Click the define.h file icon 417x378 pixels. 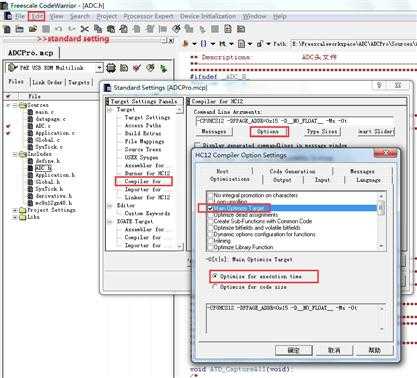[x=30, y=161]
